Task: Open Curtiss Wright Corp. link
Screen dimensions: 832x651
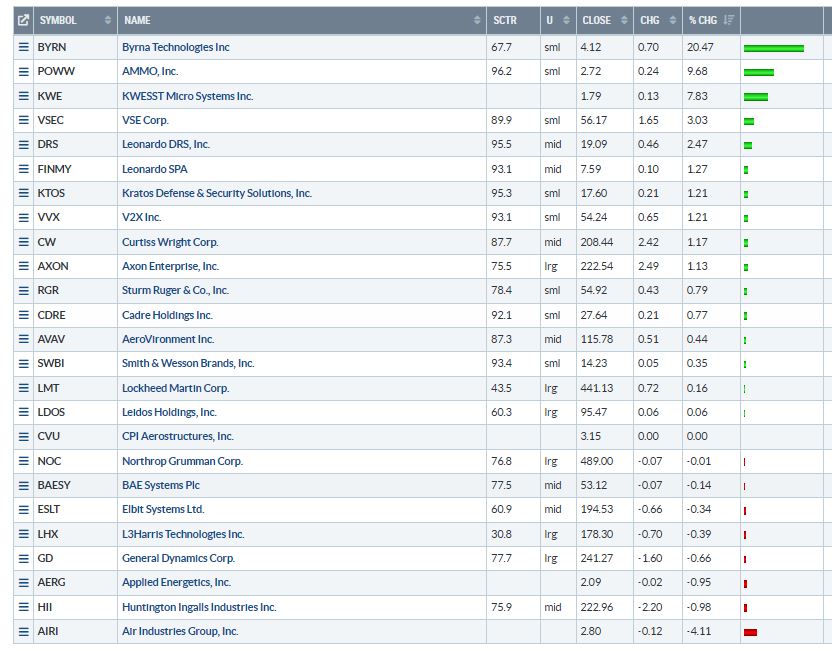Action: click(170, 242)
